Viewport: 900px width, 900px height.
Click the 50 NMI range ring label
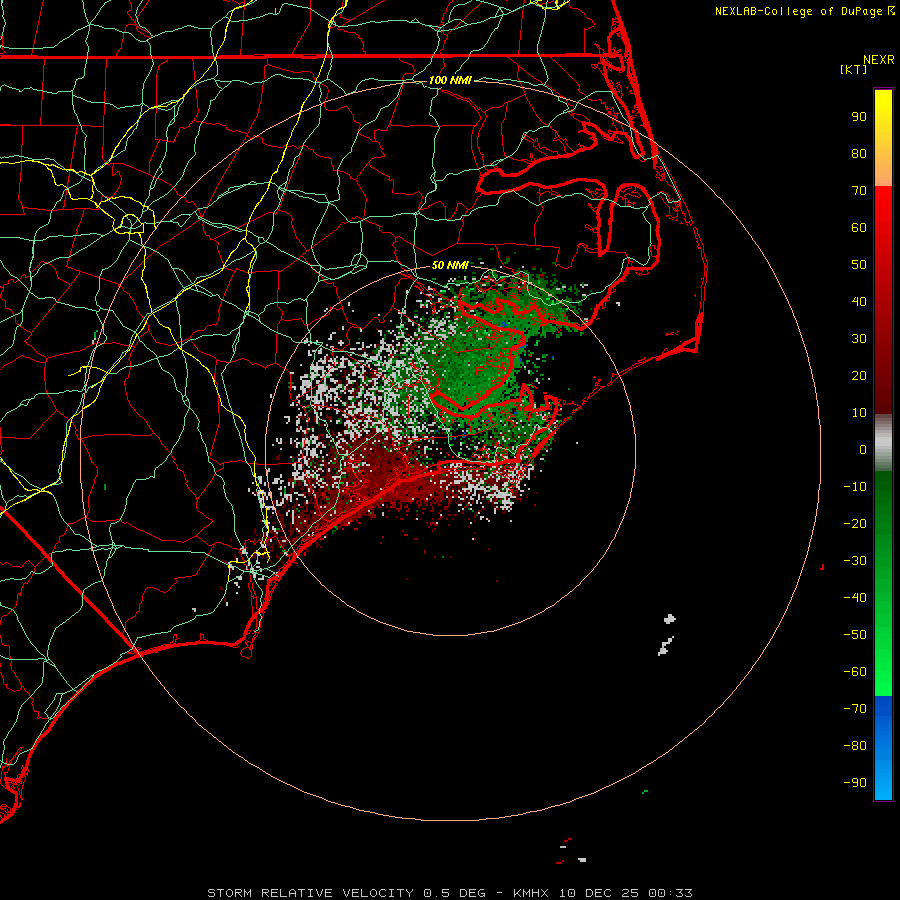pyautogui.click(x=450, y=265)
